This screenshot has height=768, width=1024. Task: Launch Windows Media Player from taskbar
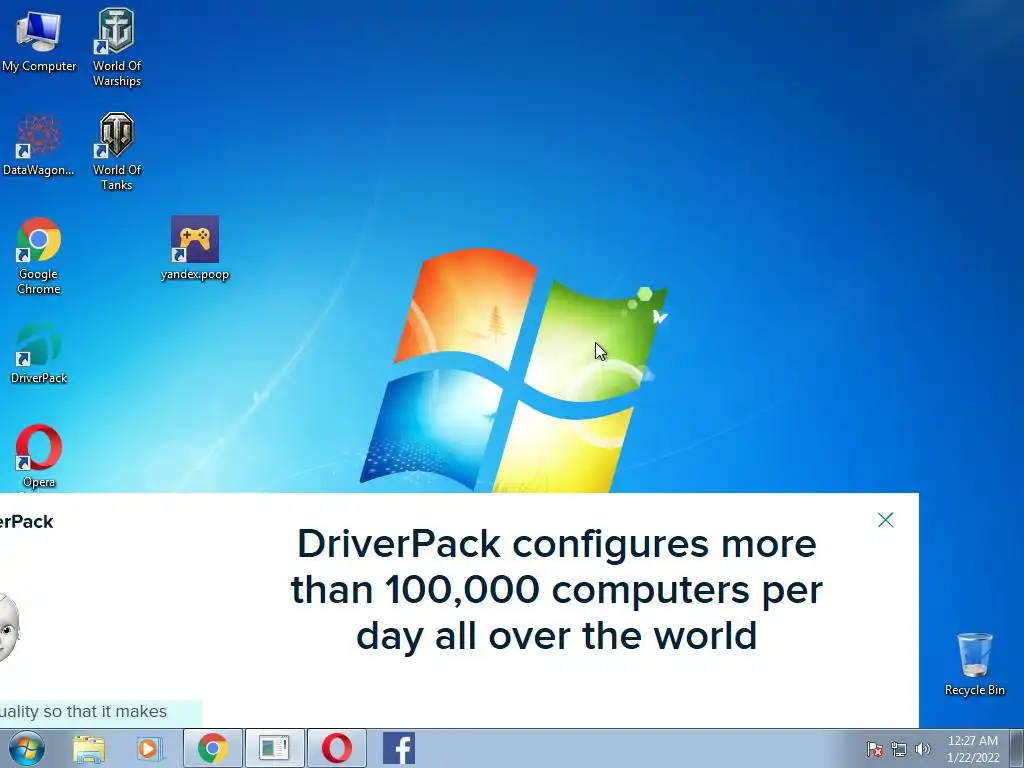tap(149, 748)
